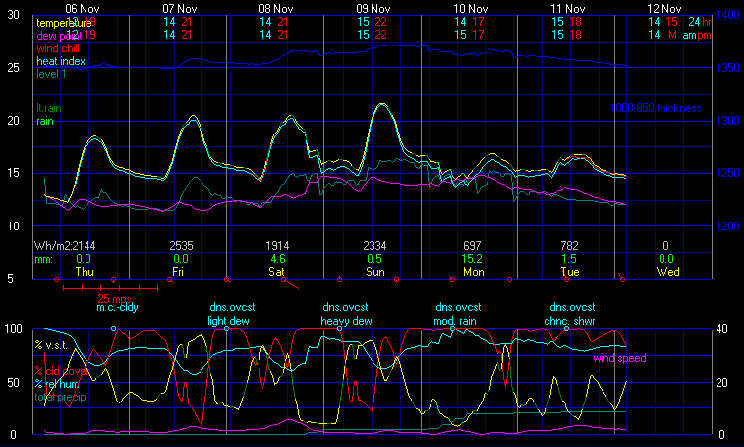Click the 'heavy dew' forecast label
Image resolution: width=744 pixels, height=447 pixels.
[346, 321]
